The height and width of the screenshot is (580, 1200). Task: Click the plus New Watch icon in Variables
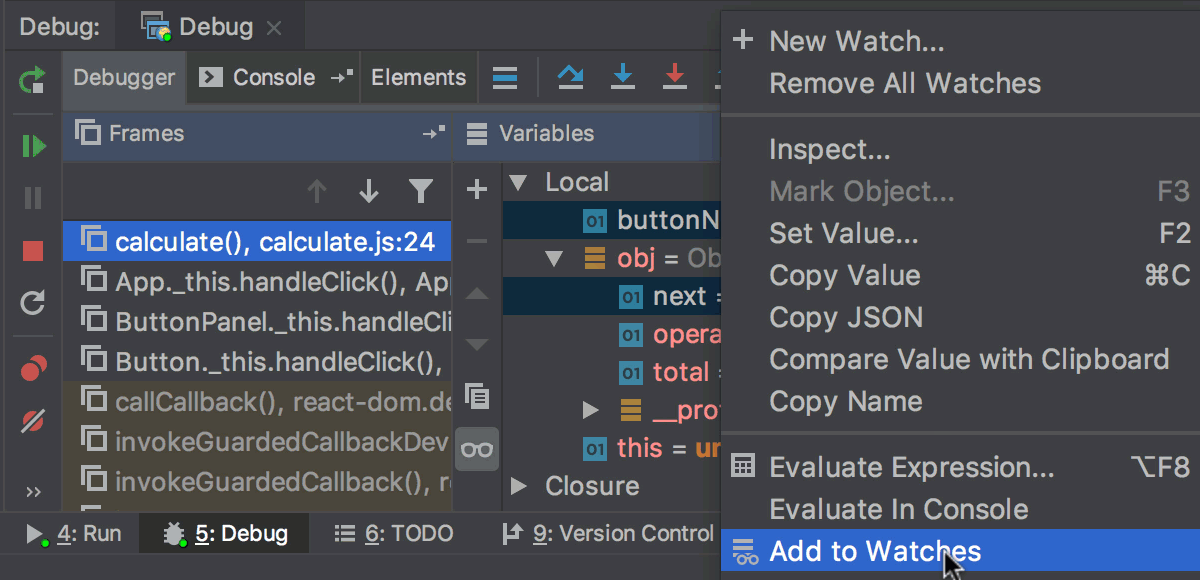point(477,189)
